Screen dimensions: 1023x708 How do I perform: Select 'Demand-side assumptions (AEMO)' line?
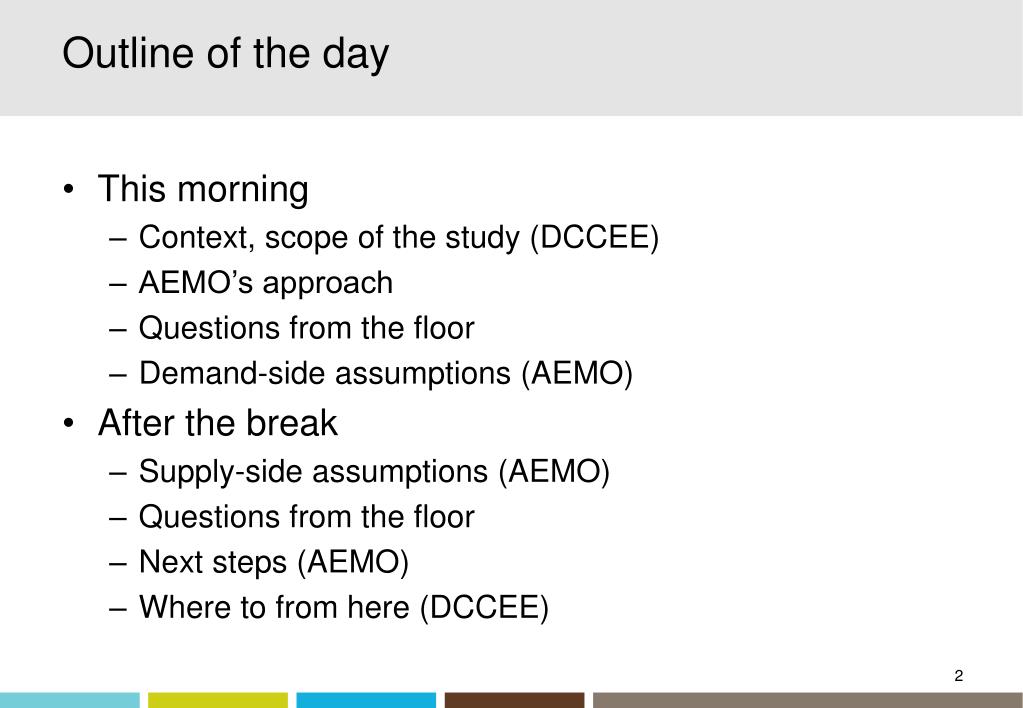point(386,374)
